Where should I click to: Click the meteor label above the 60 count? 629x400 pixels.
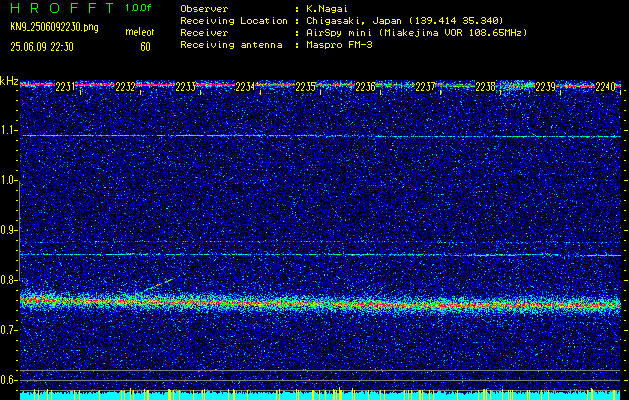[140, 32]
